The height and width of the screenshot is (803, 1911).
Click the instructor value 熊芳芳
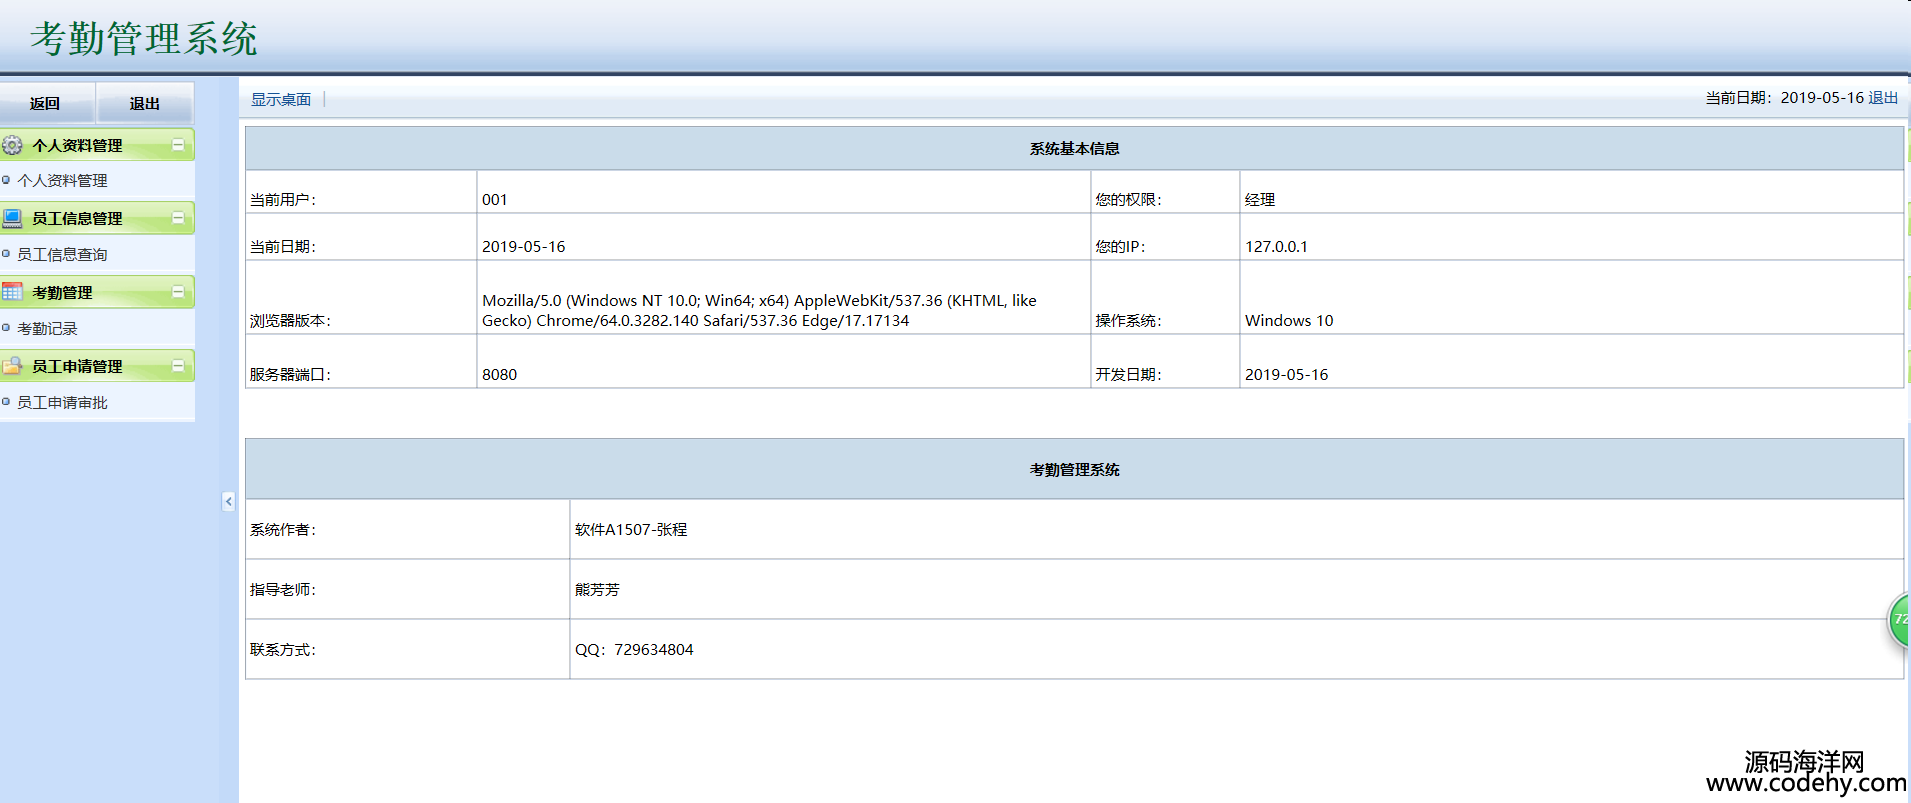597,590
